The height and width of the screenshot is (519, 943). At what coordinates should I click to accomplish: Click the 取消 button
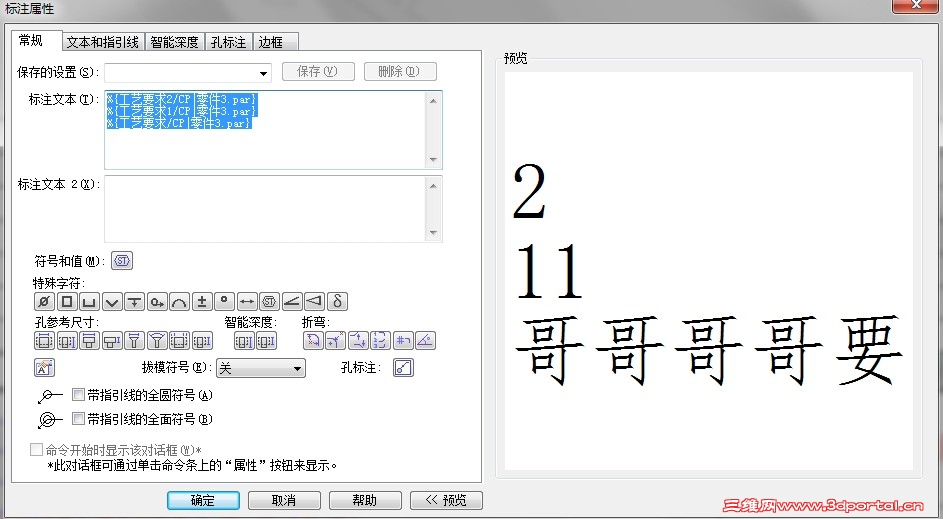(x=284, y=500)
